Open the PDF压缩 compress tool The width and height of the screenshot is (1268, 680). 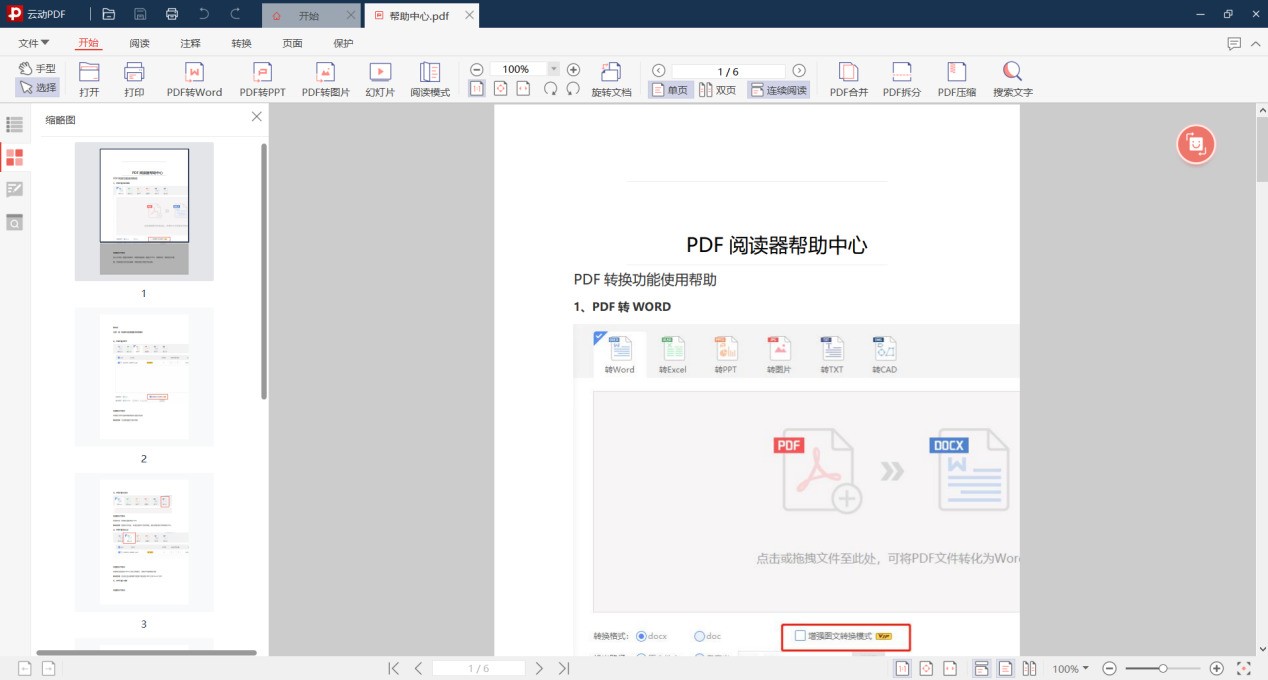pos(957,79)
